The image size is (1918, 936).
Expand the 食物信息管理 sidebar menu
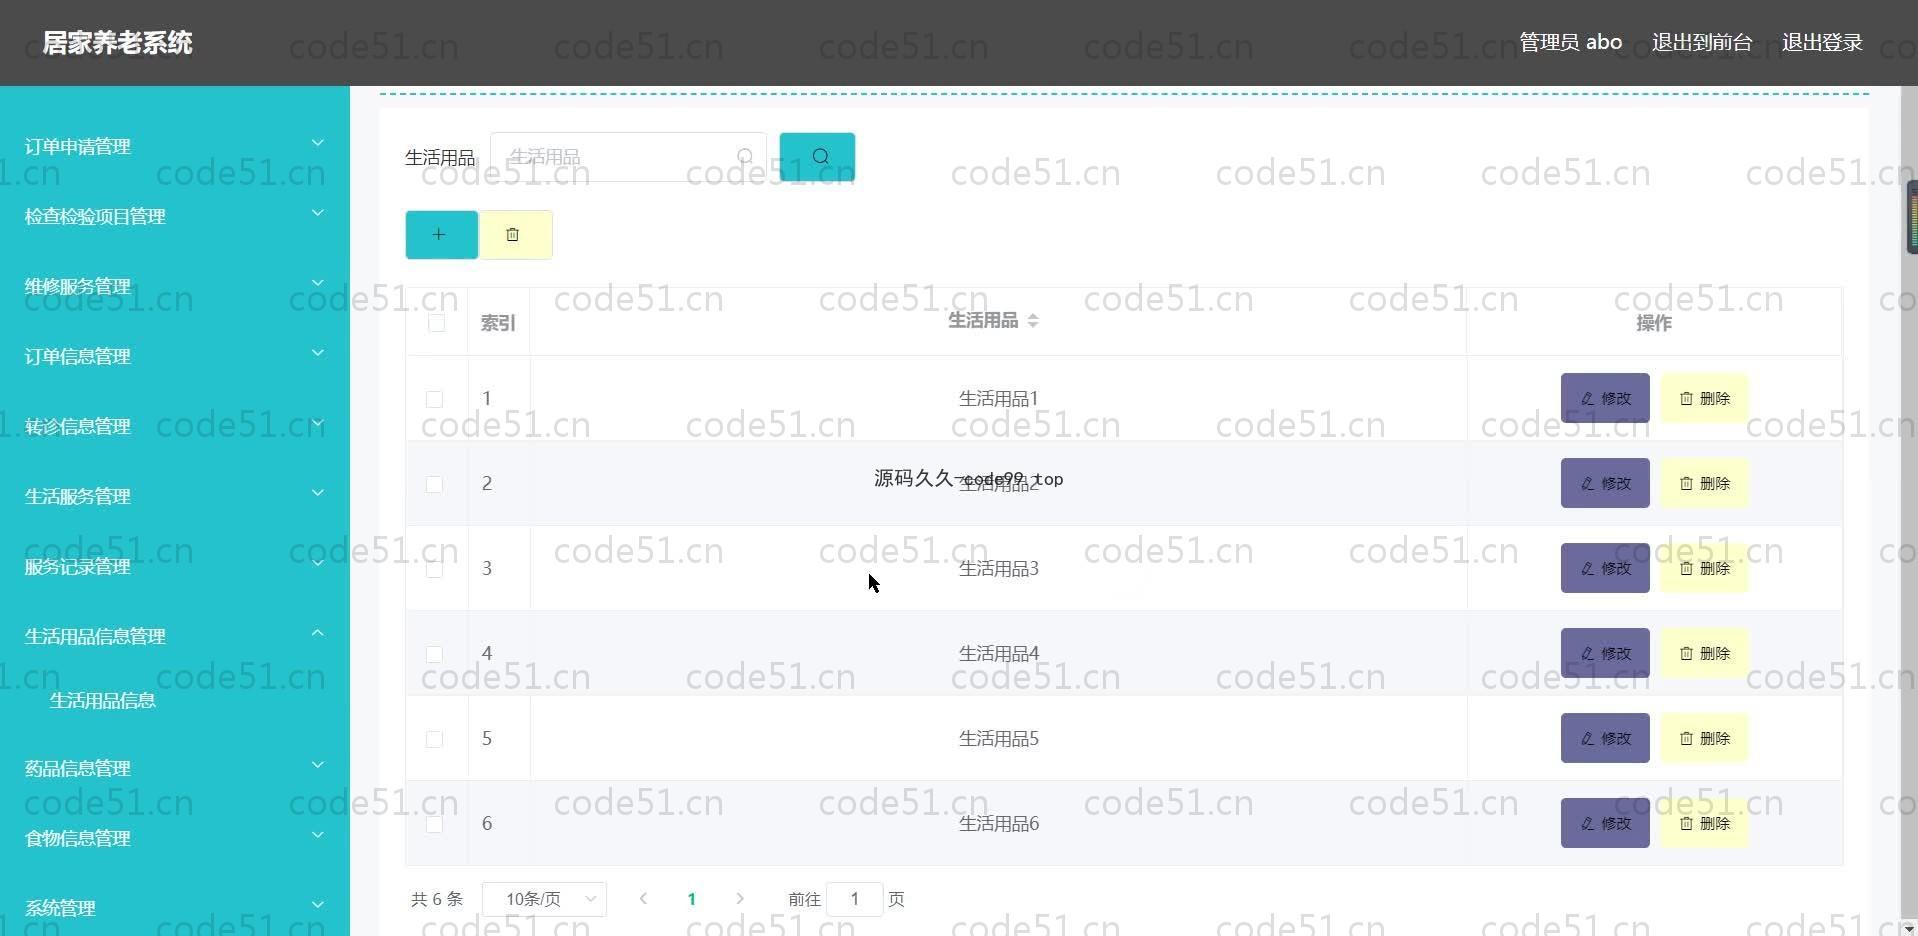click(175, 838)
